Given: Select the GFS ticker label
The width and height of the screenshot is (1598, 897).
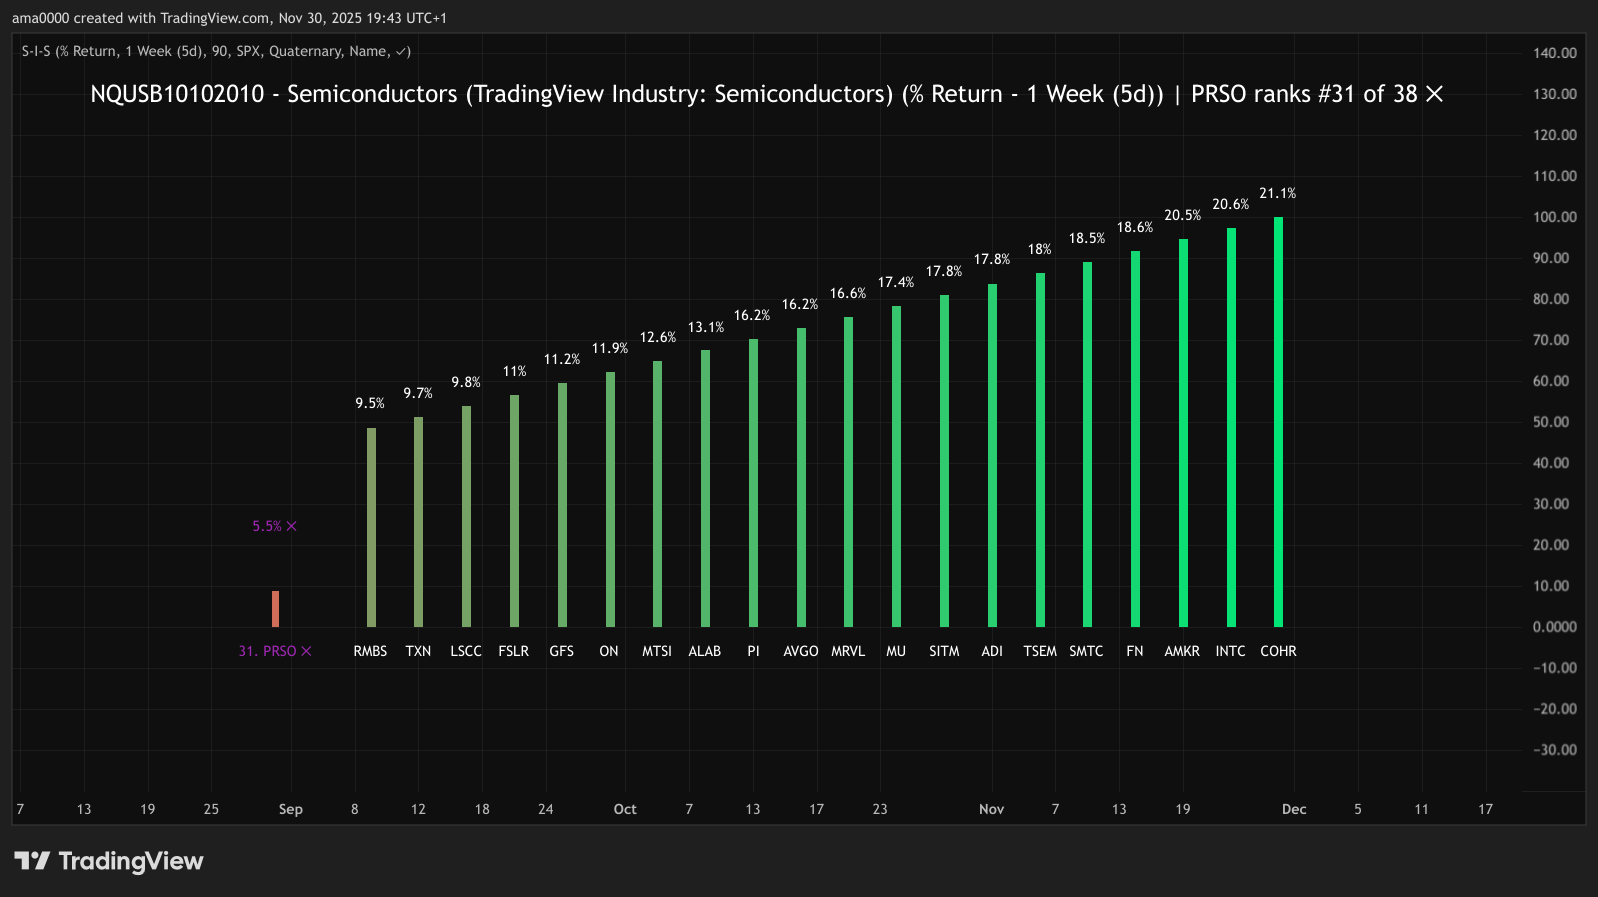Looking at the screenshot, I should click(562, 651).
